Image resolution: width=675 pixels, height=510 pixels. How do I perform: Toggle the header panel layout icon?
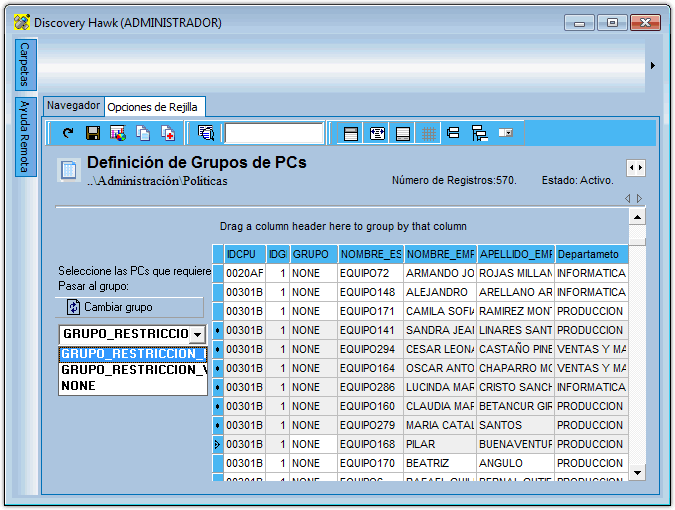point(351,133)
